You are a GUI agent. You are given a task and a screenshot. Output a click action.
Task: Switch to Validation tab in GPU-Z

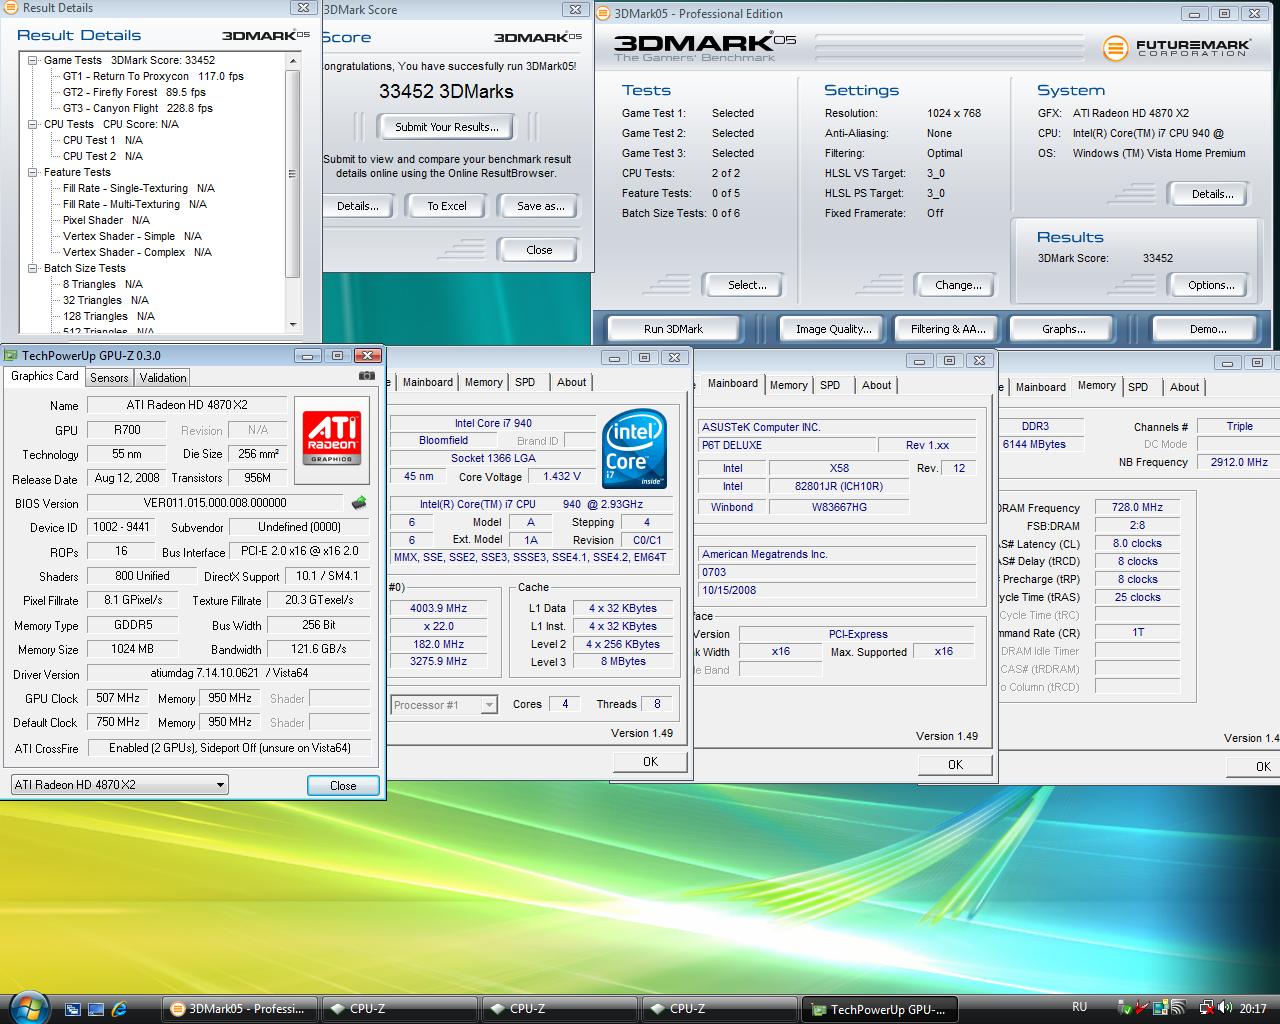[x=163, y=378]
